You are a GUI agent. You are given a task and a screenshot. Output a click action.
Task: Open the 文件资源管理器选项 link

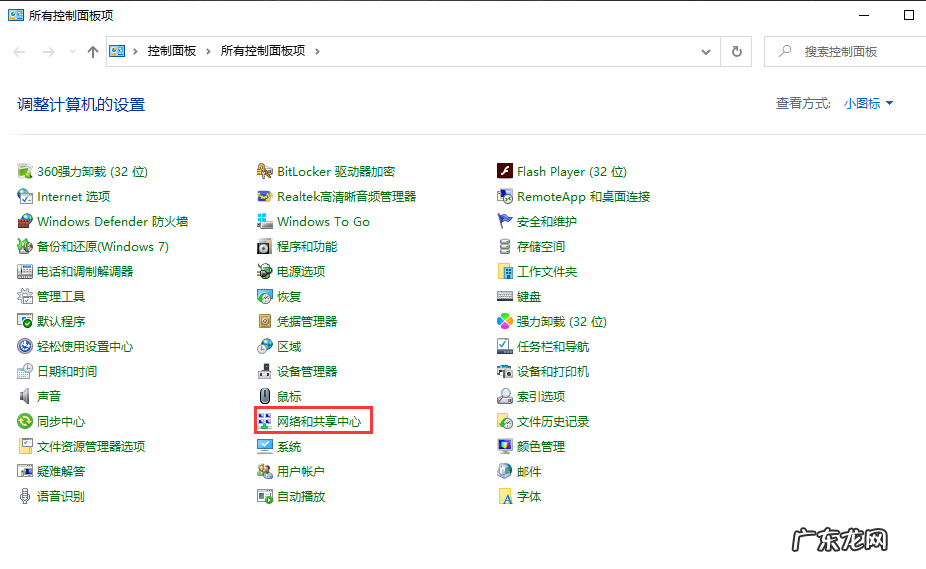point(91,446)
